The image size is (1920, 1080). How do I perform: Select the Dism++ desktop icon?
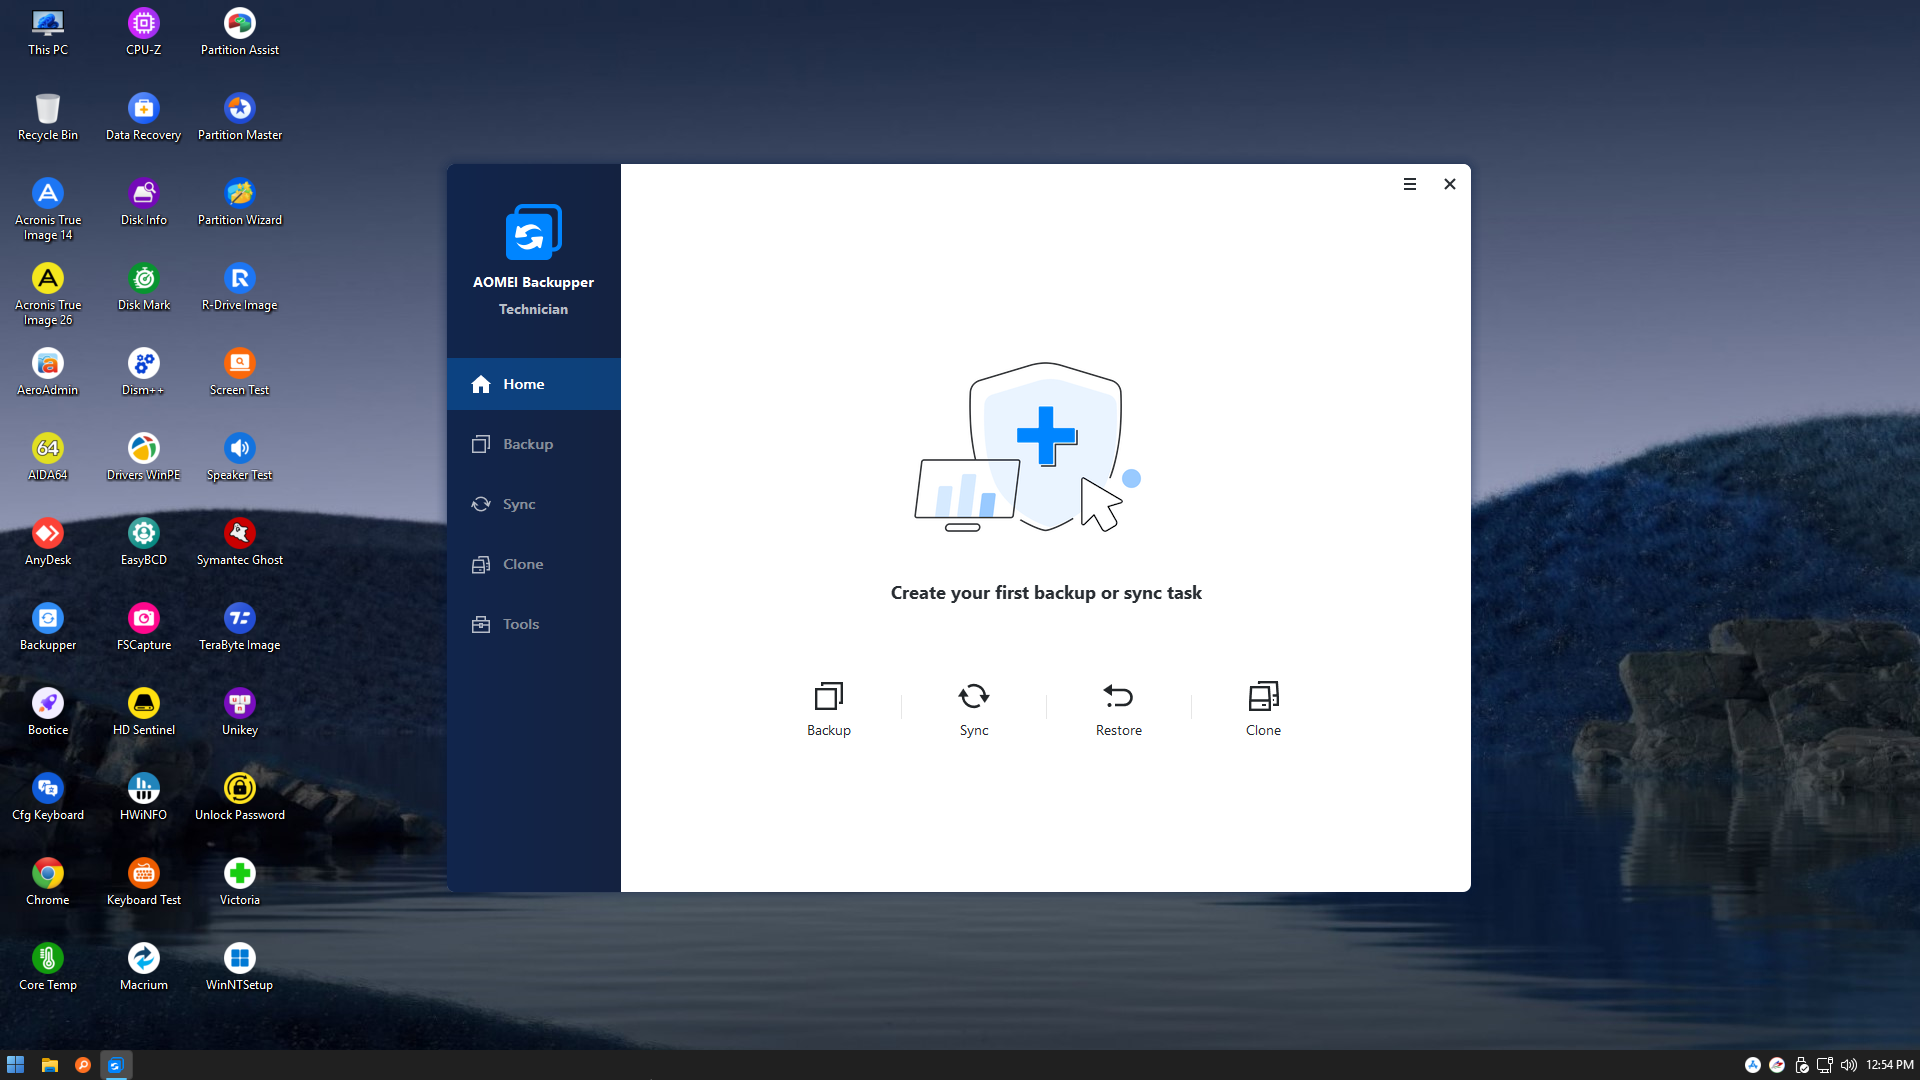click(144, 372)
